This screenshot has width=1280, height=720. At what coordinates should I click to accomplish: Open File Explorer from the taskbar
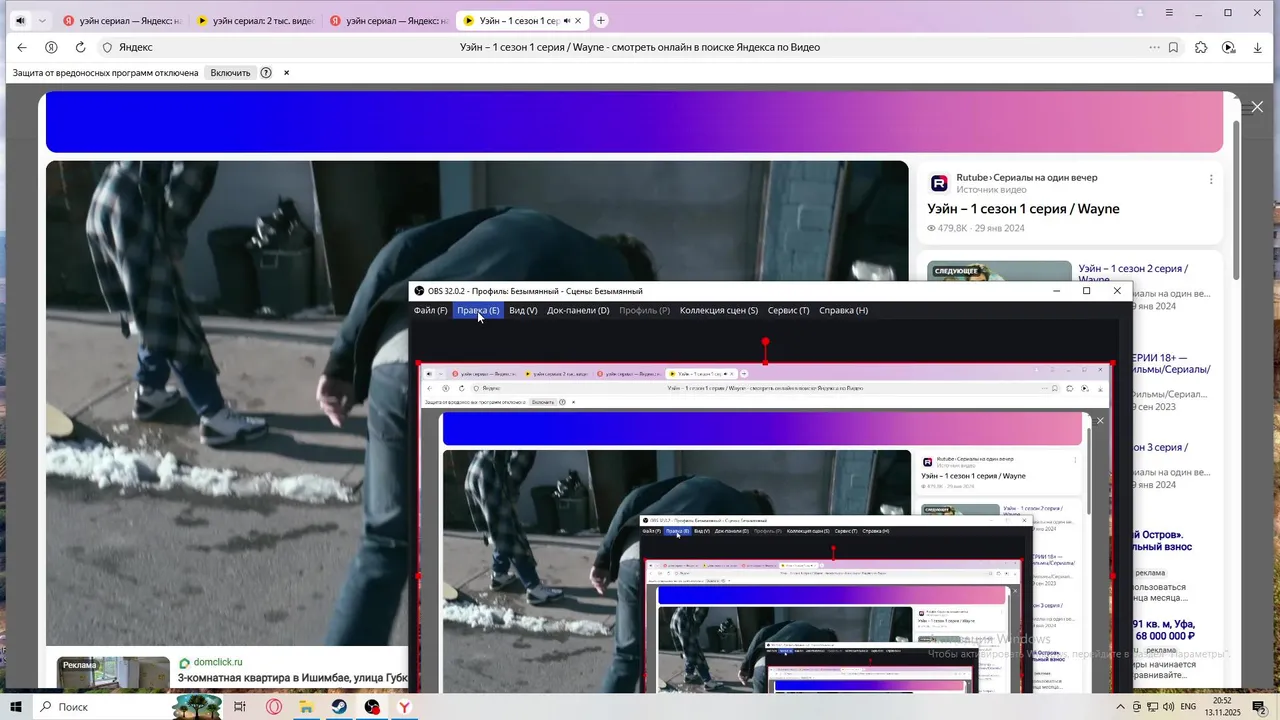point(306,707)
